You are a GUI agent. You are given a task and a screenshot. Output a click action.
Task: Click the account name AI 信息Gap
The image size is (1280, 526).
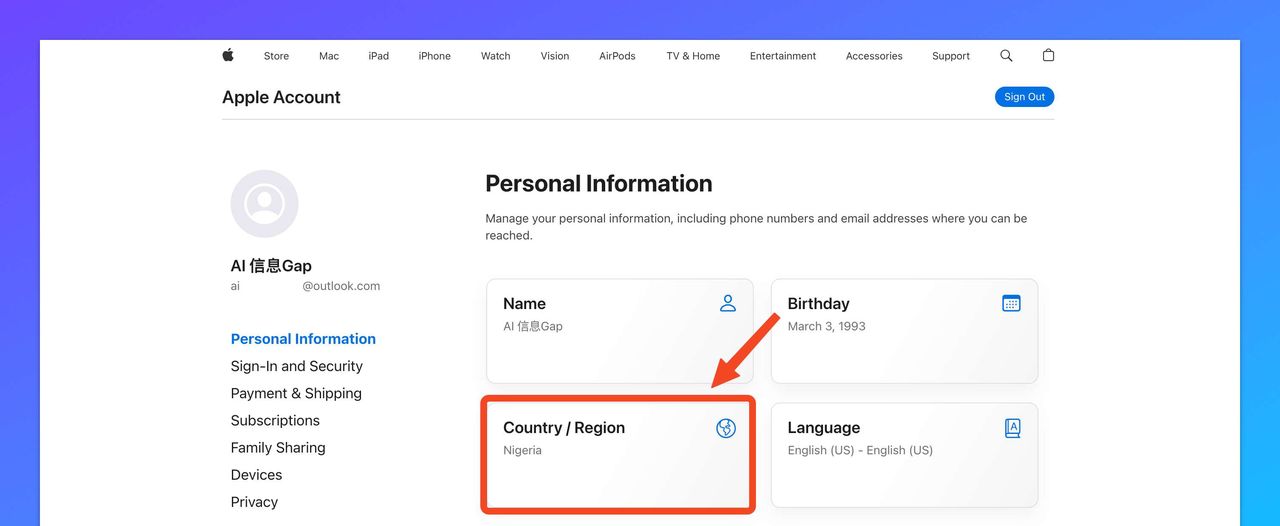click(271, 265)
